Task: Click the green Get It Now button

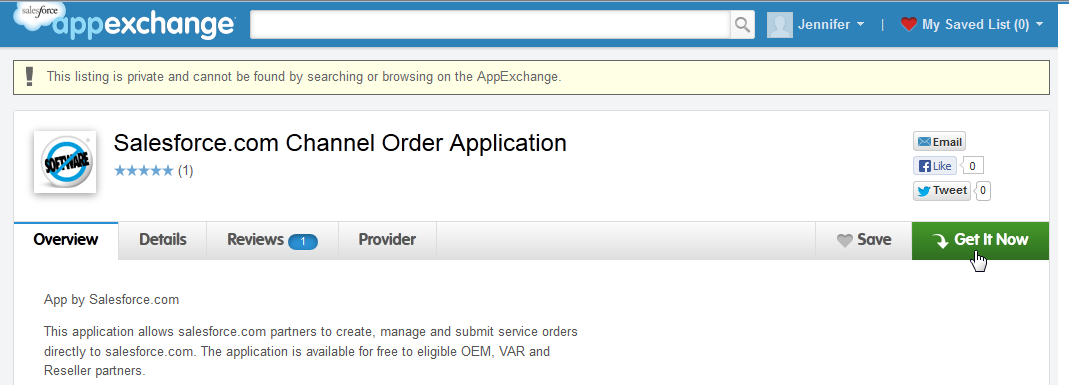Action: pos(980,240)
